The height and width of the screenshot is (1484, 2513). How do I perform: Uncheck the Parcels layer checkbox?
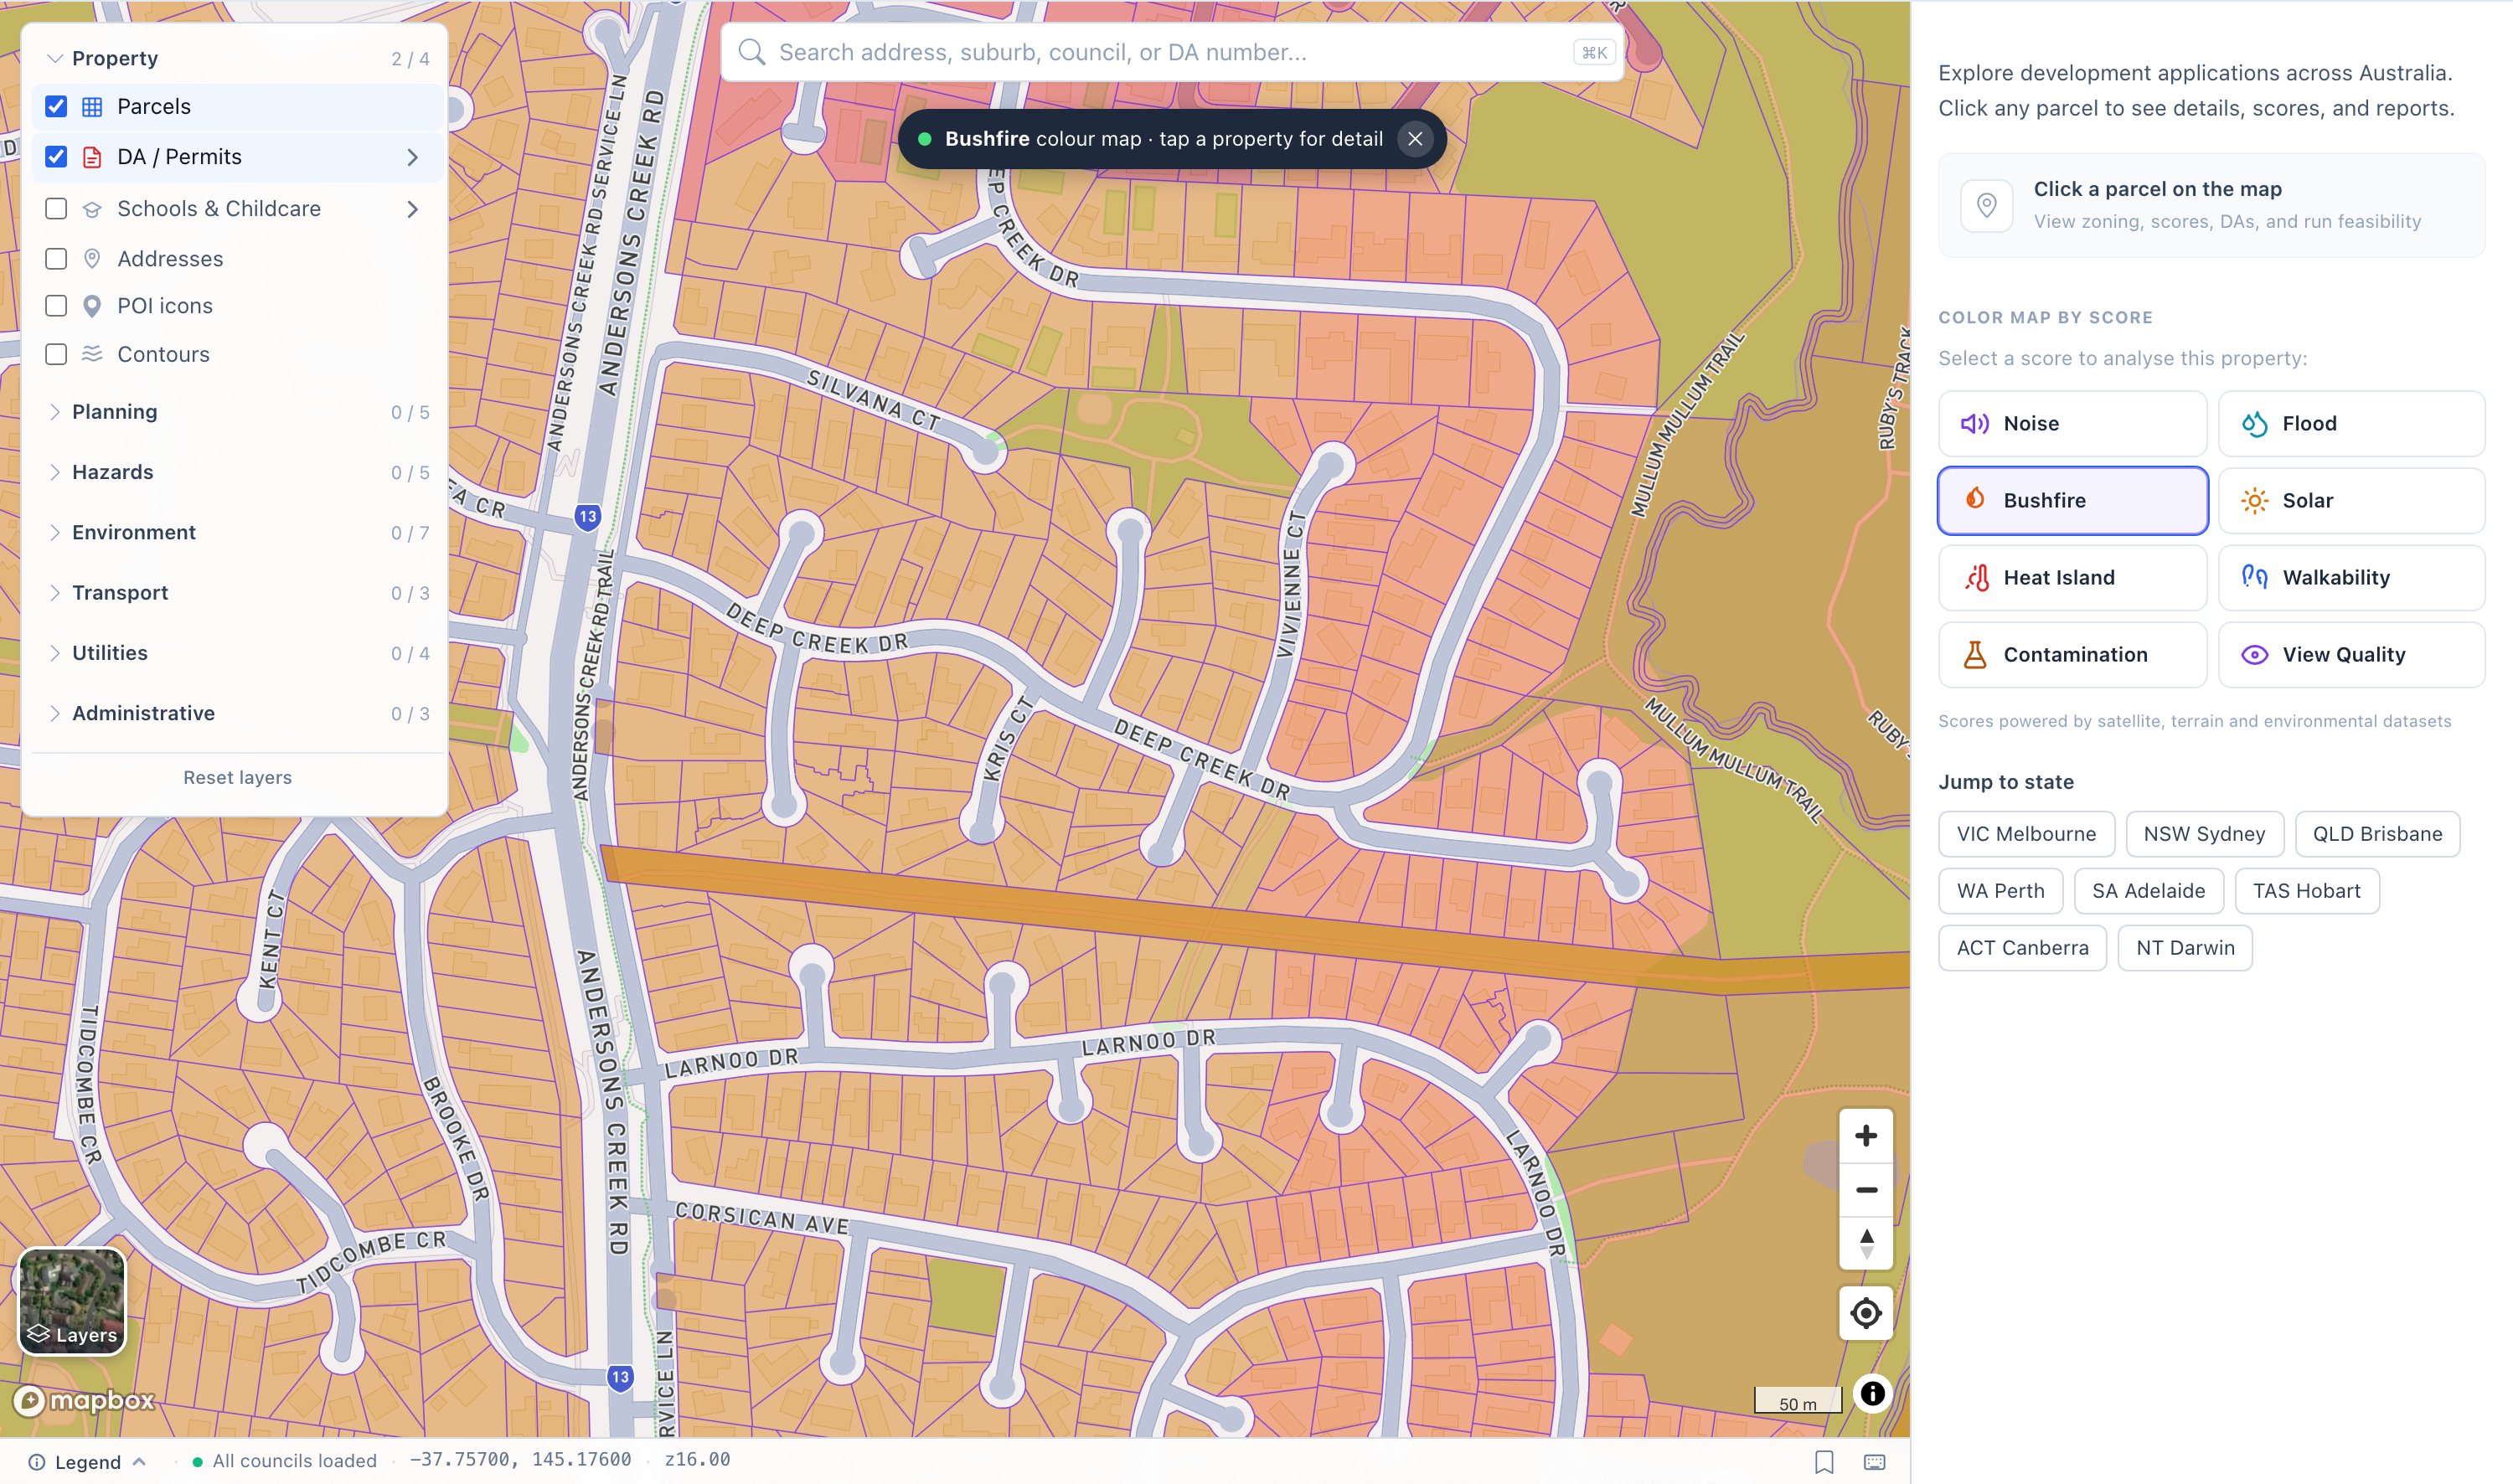[56, 107]
